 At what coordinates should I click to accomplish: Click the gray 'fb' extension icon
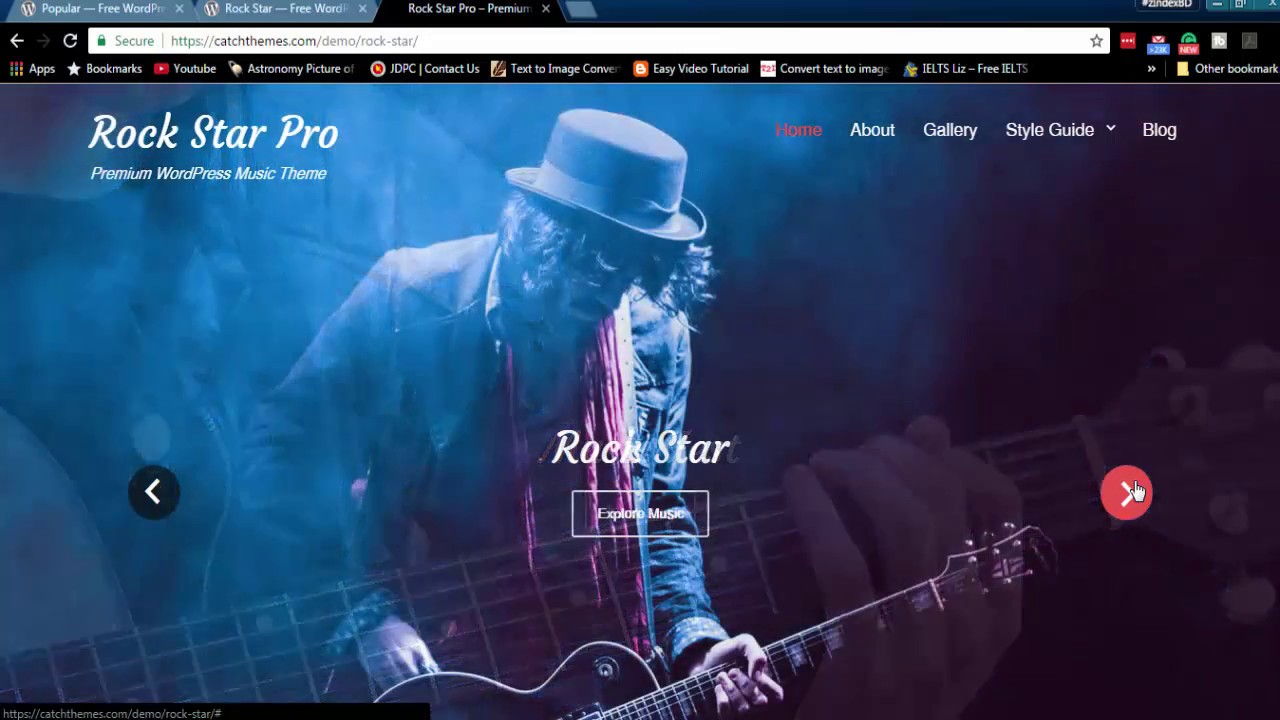pos(1219,41)
